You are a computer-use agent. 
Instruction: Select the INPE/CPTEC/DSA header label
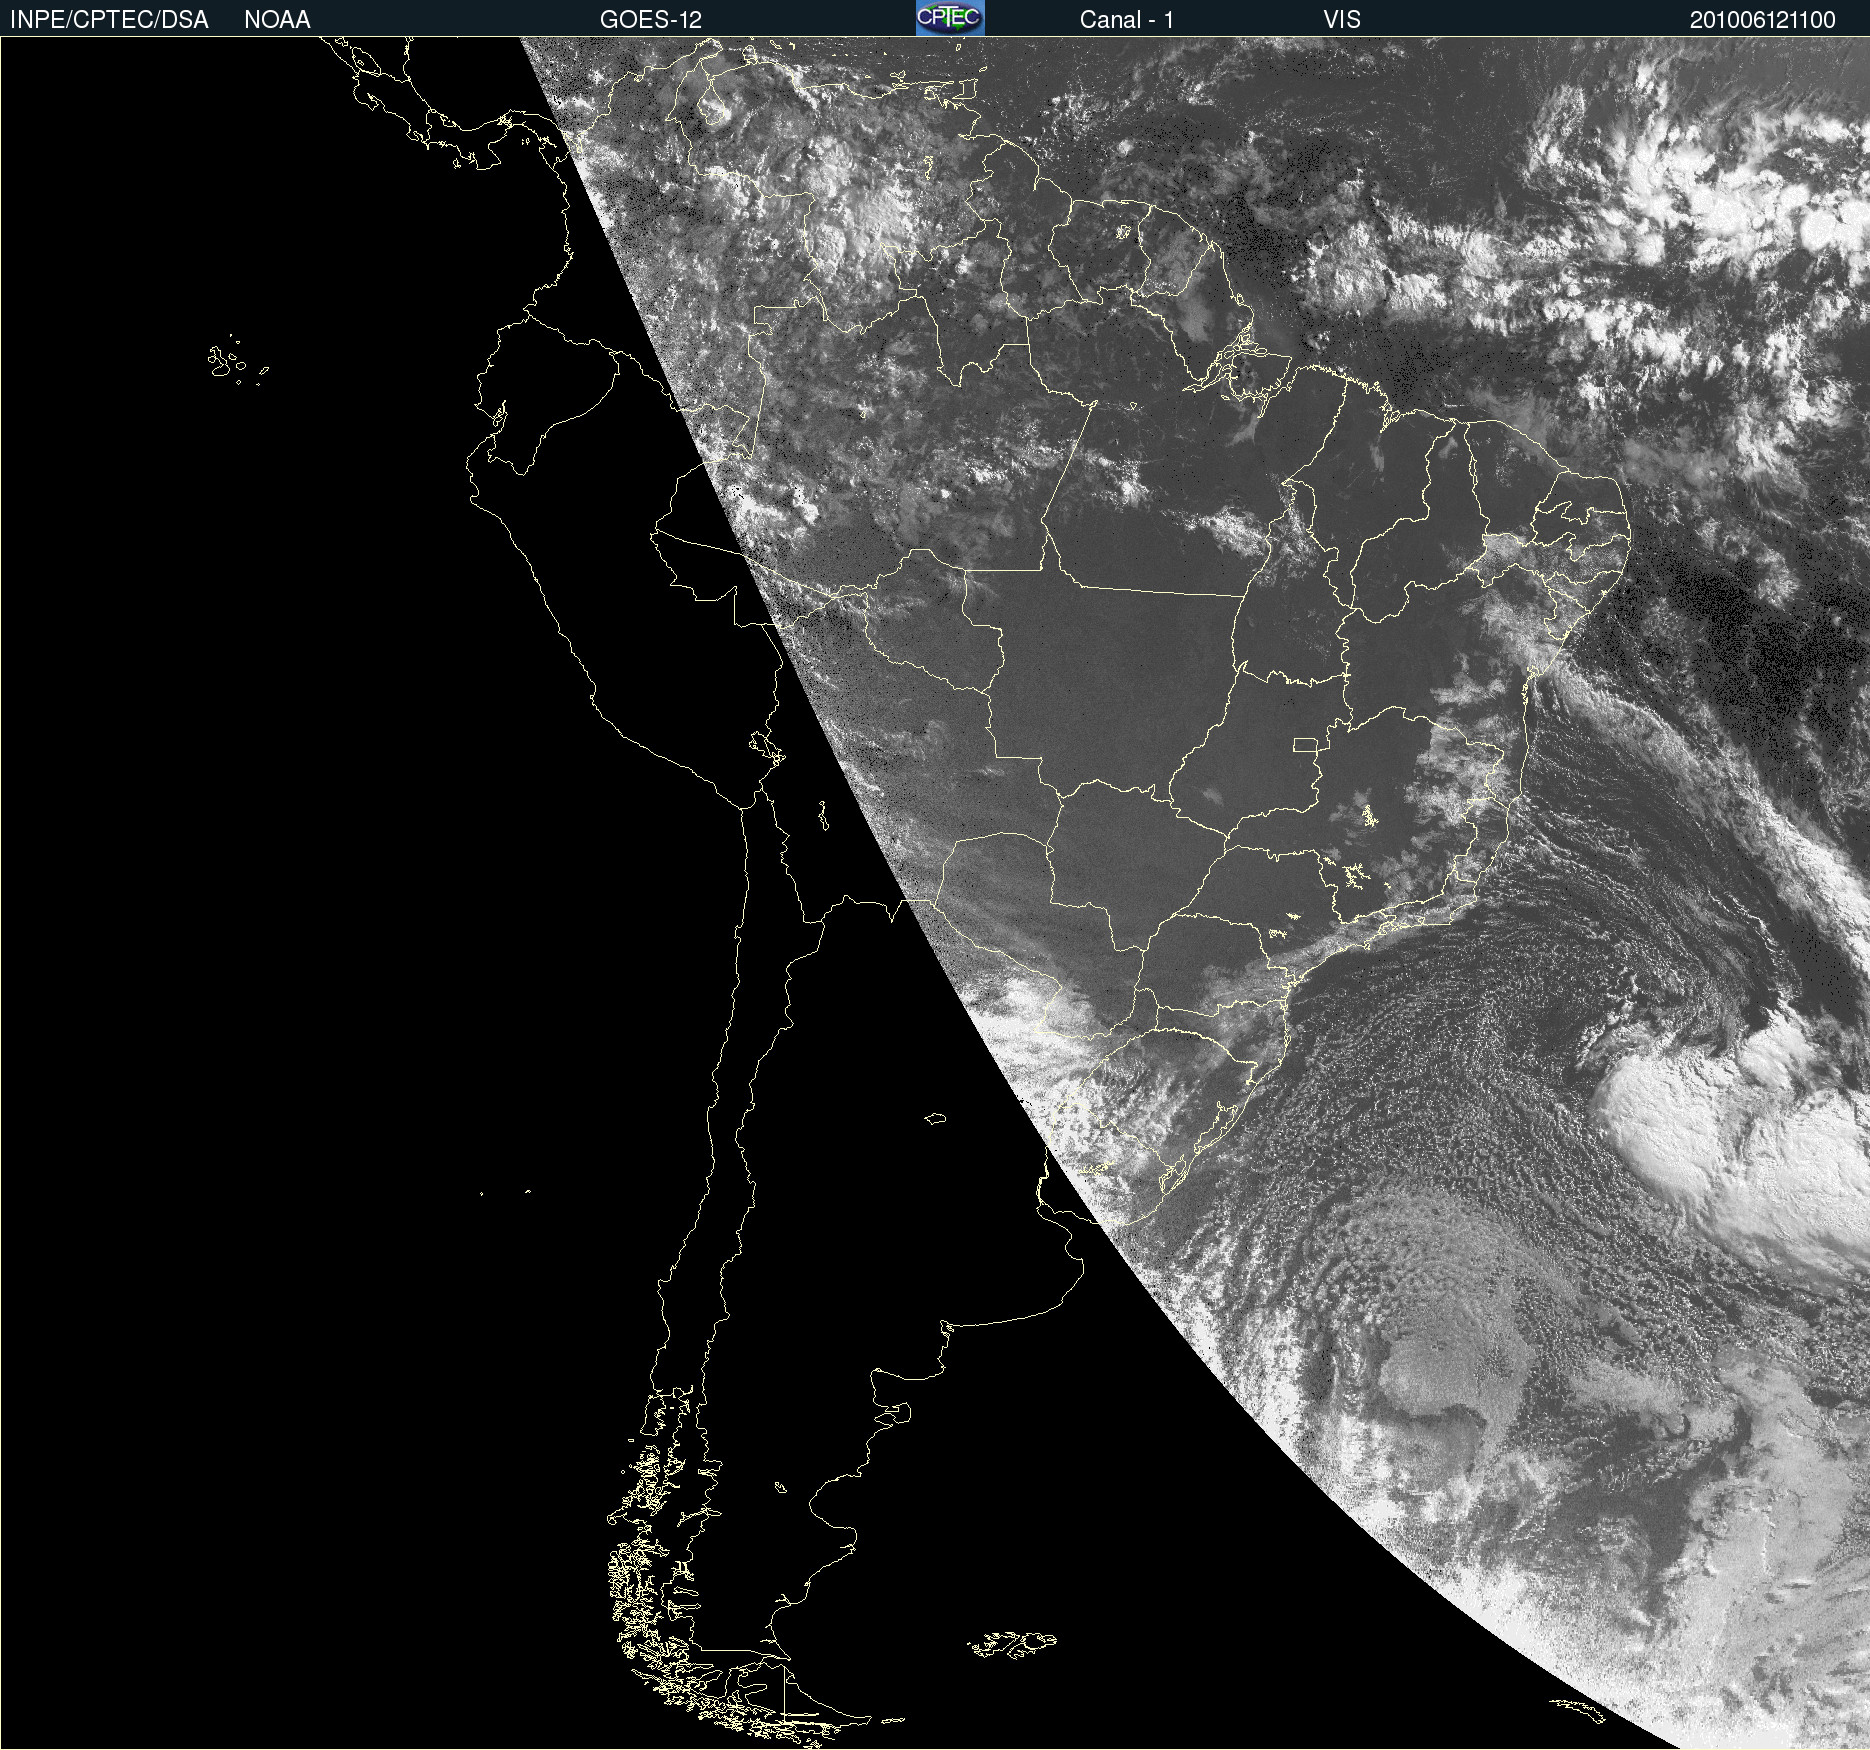[x=109, y=20]
